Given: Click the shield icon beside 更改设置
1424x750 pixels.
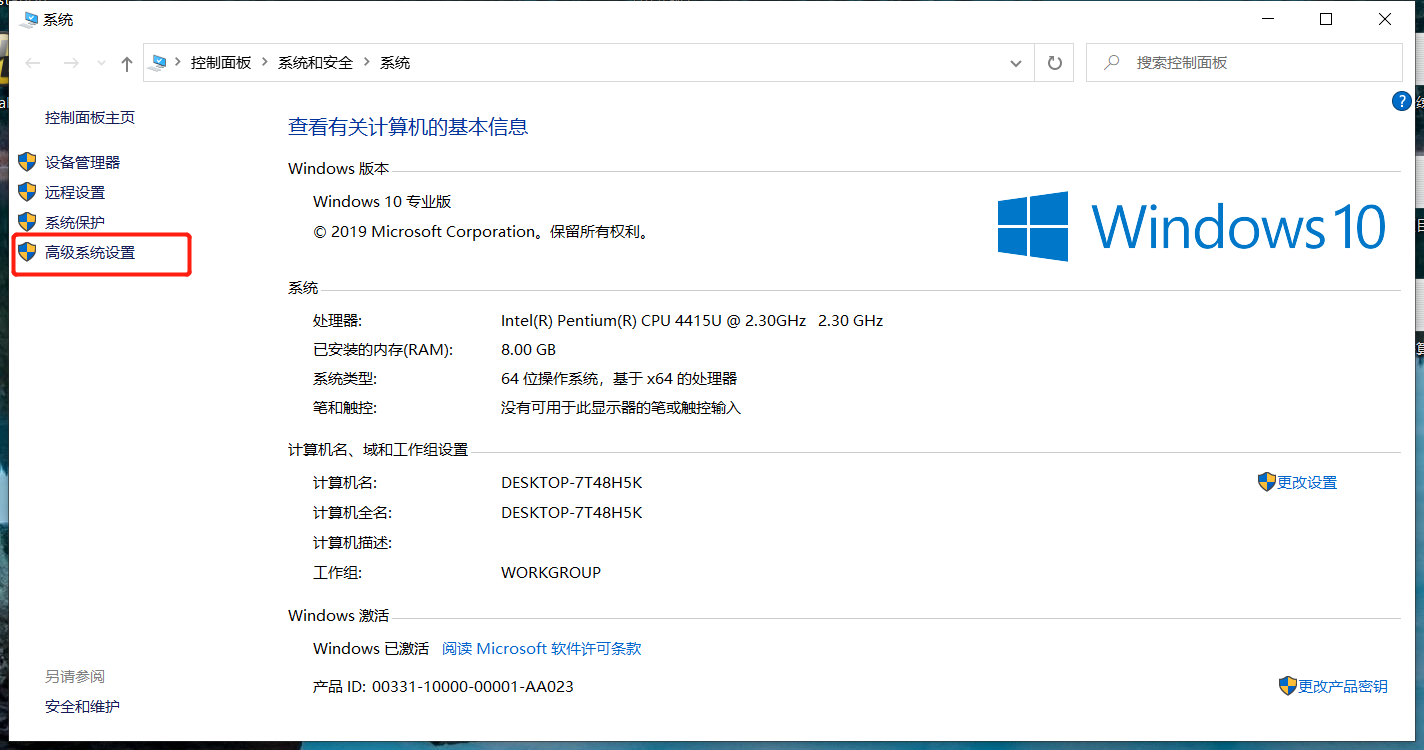Looking at the screenshot, I should [1267, 482].
